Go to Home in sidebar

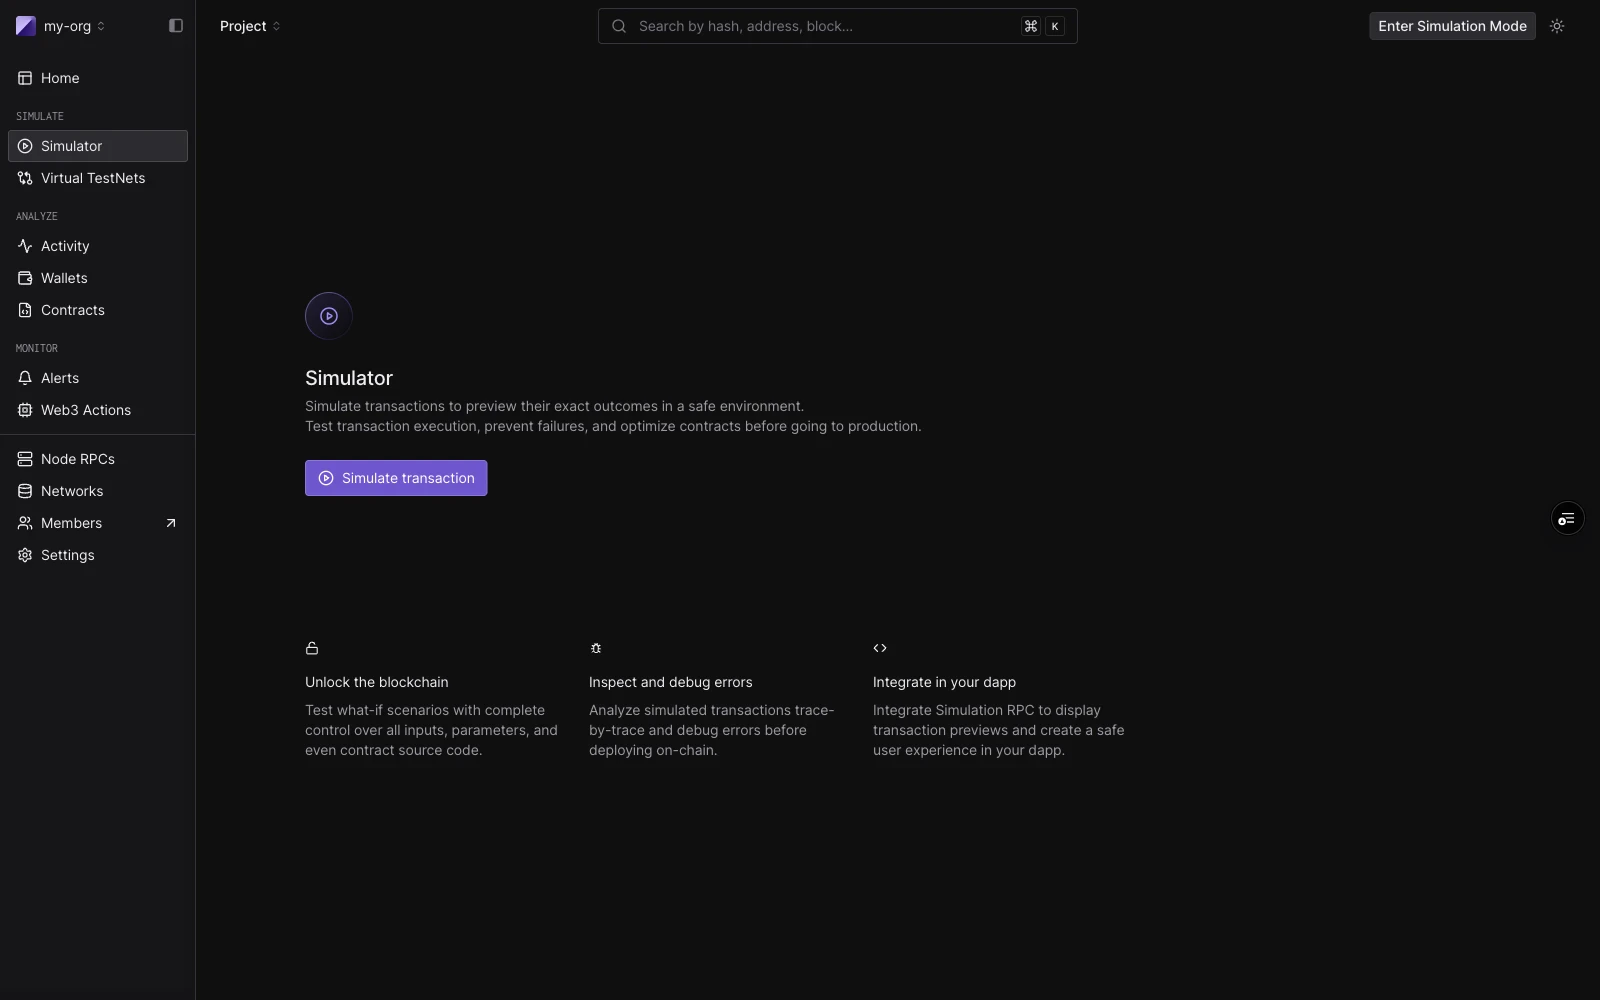[98, 78]
